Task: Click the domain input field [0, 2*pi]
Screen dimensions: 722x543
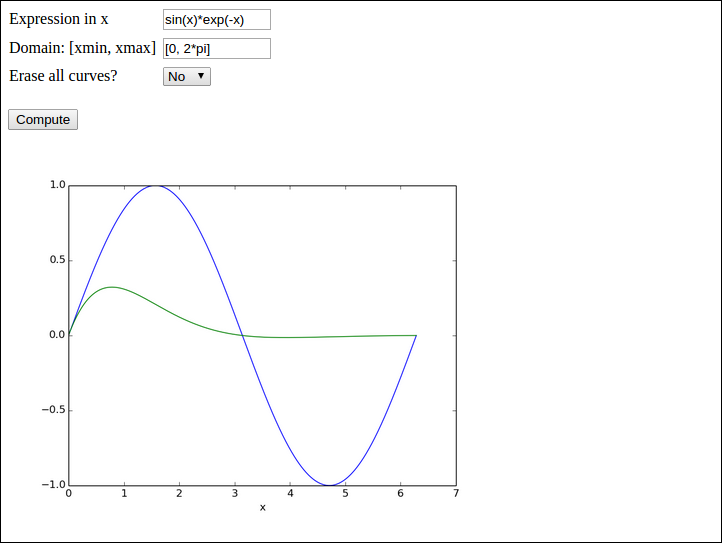Action: [x=217, y=48]
